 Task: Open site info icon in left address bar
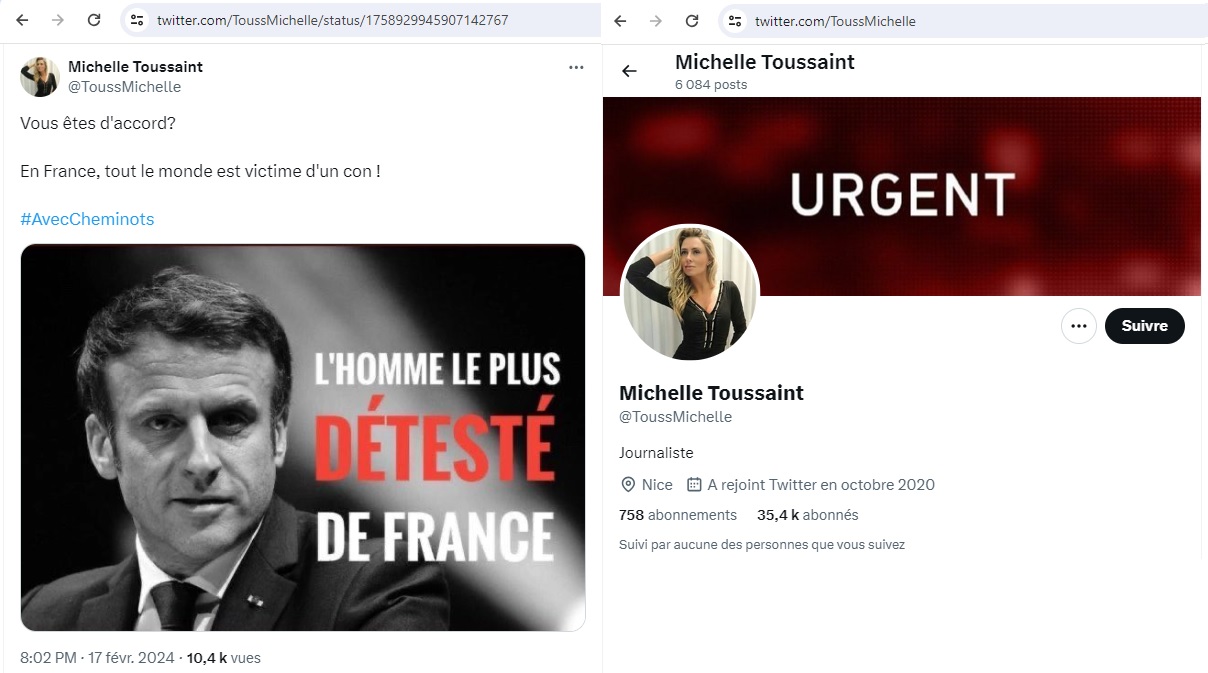coord(138,20)
